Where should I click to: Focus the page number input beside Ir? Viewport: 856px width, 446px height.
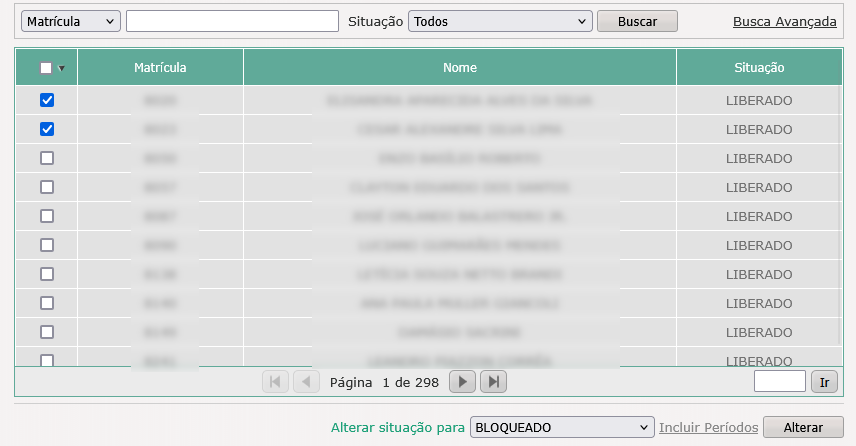coord(780,381)
